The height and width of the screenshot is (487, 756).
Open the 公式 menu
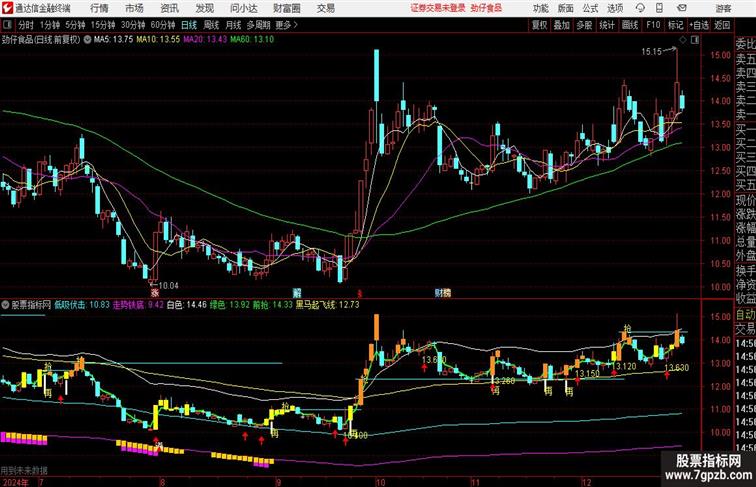590,8
